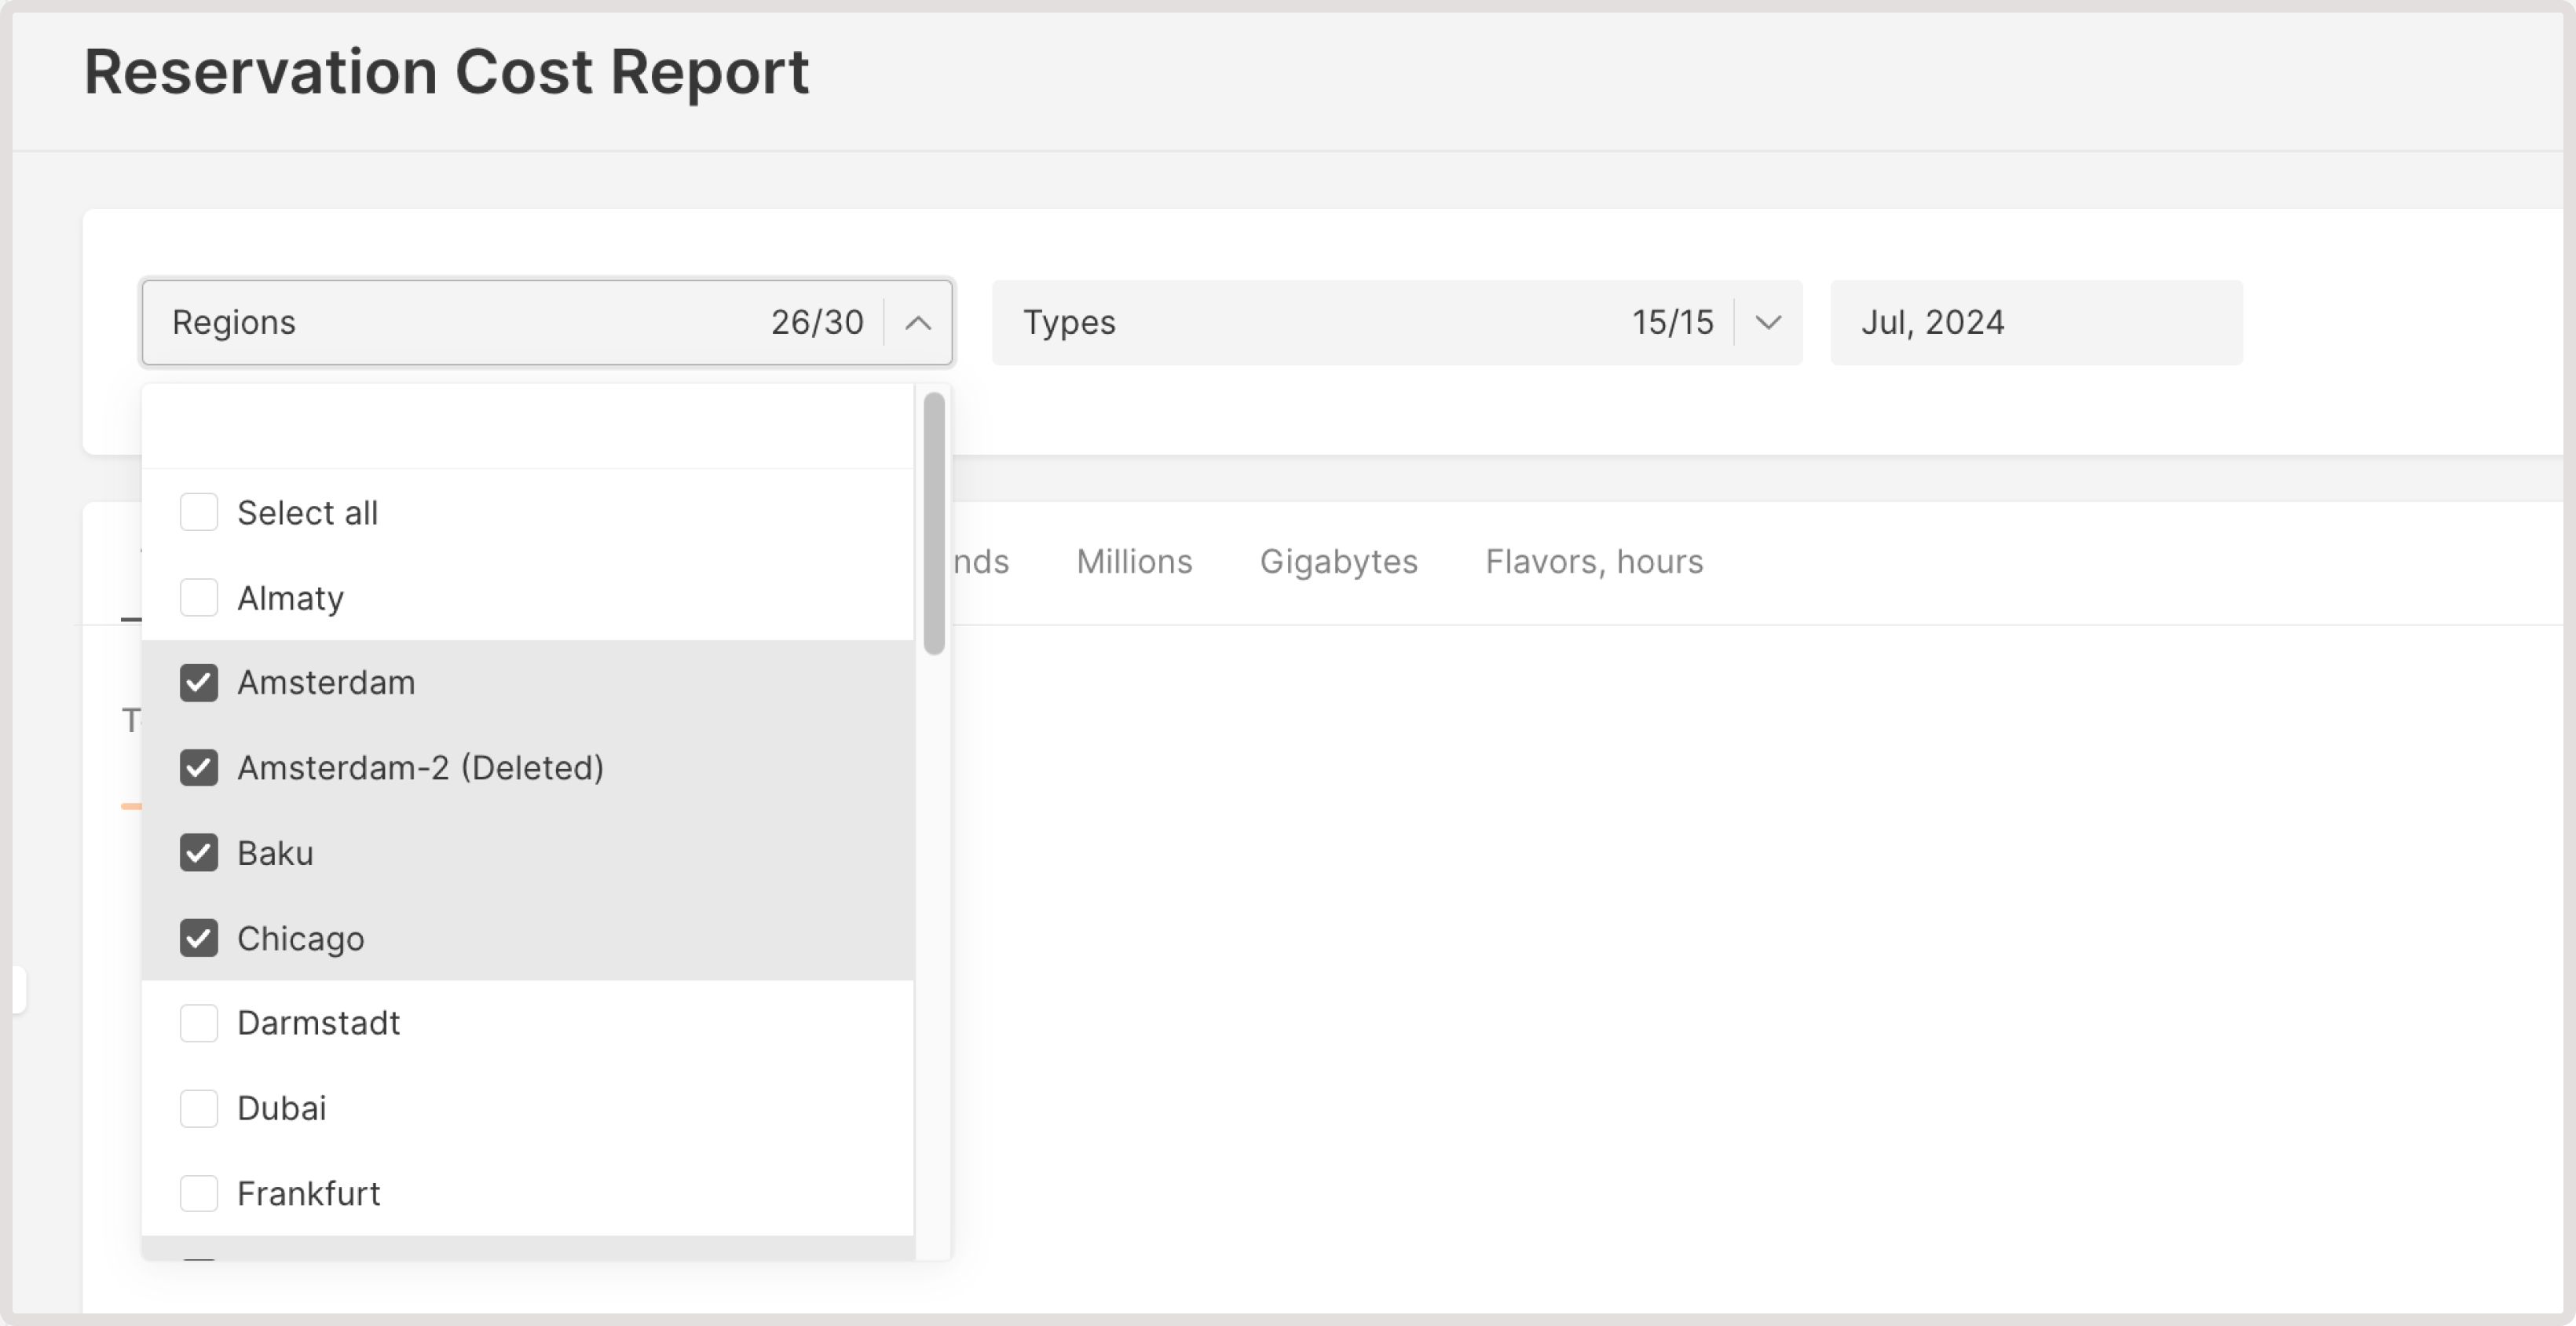Uncheck the Amsterdam region
Viewport: 2576px width, 1326px height.
[x=199, y=682]
